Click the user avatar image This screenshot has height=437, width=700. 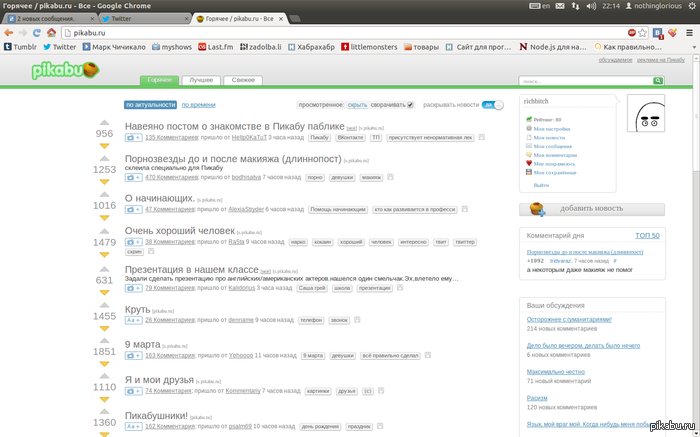coord(648,119)
